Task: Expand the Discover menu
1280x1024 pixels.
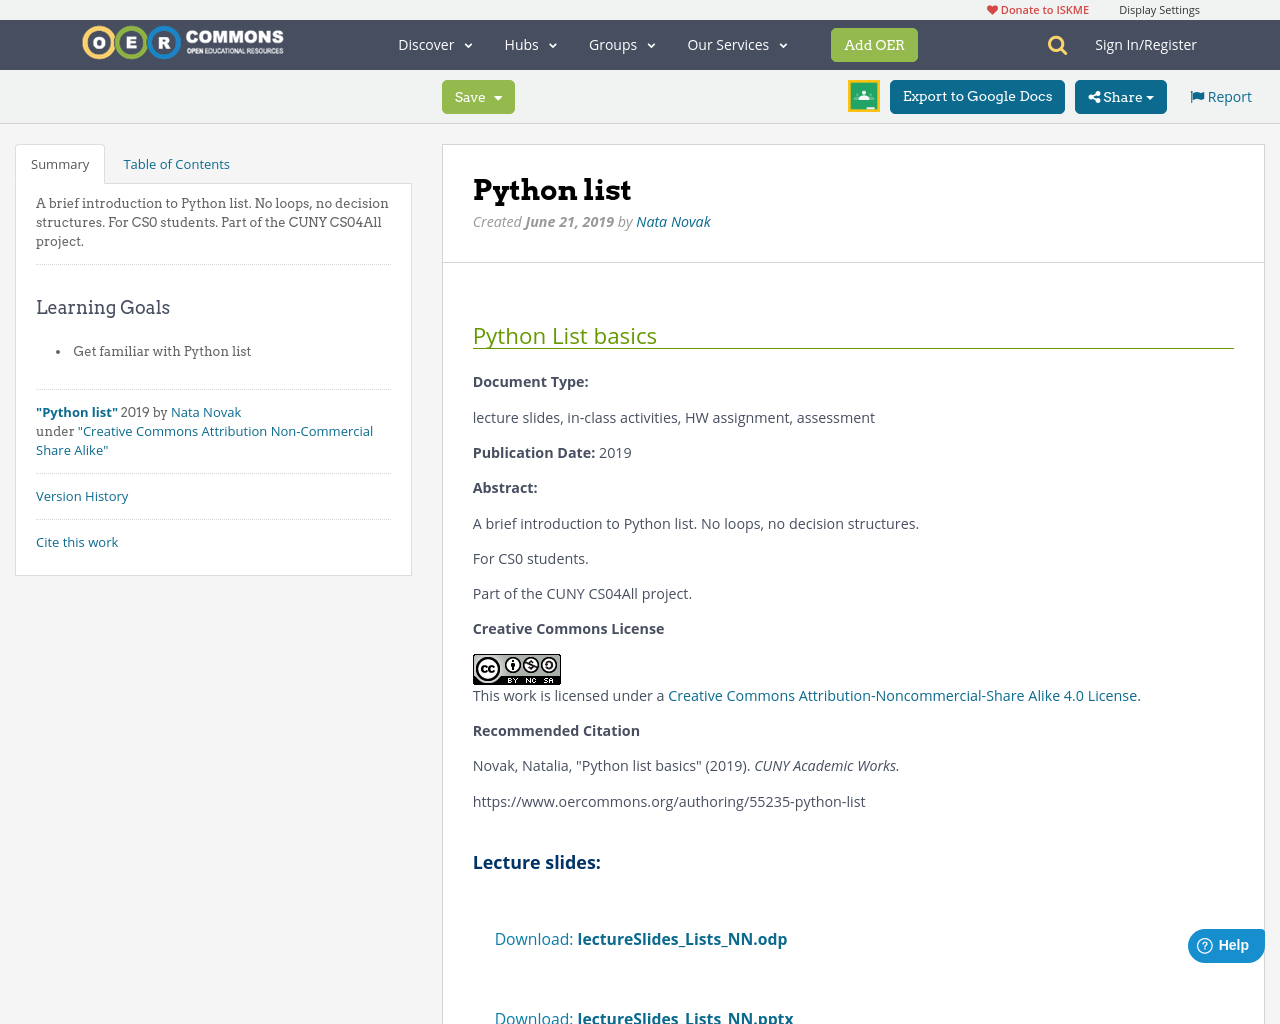Action: [x=435, y=45]
